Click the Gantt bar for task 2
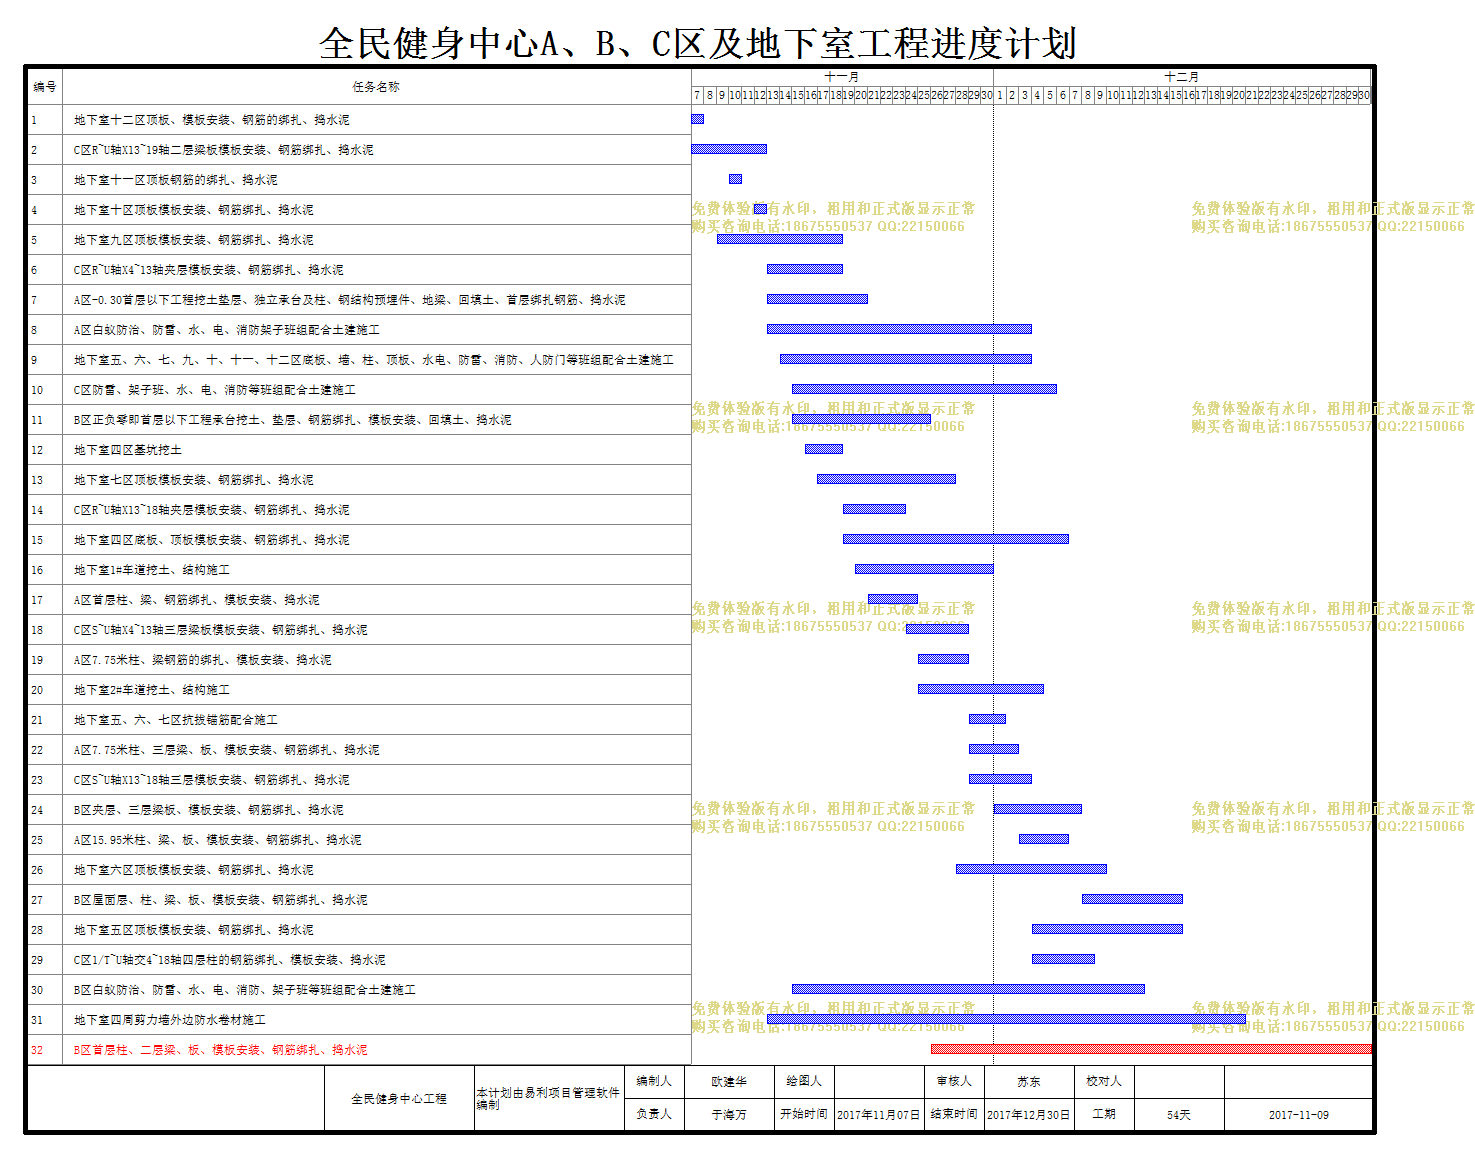 pos(729,149)
